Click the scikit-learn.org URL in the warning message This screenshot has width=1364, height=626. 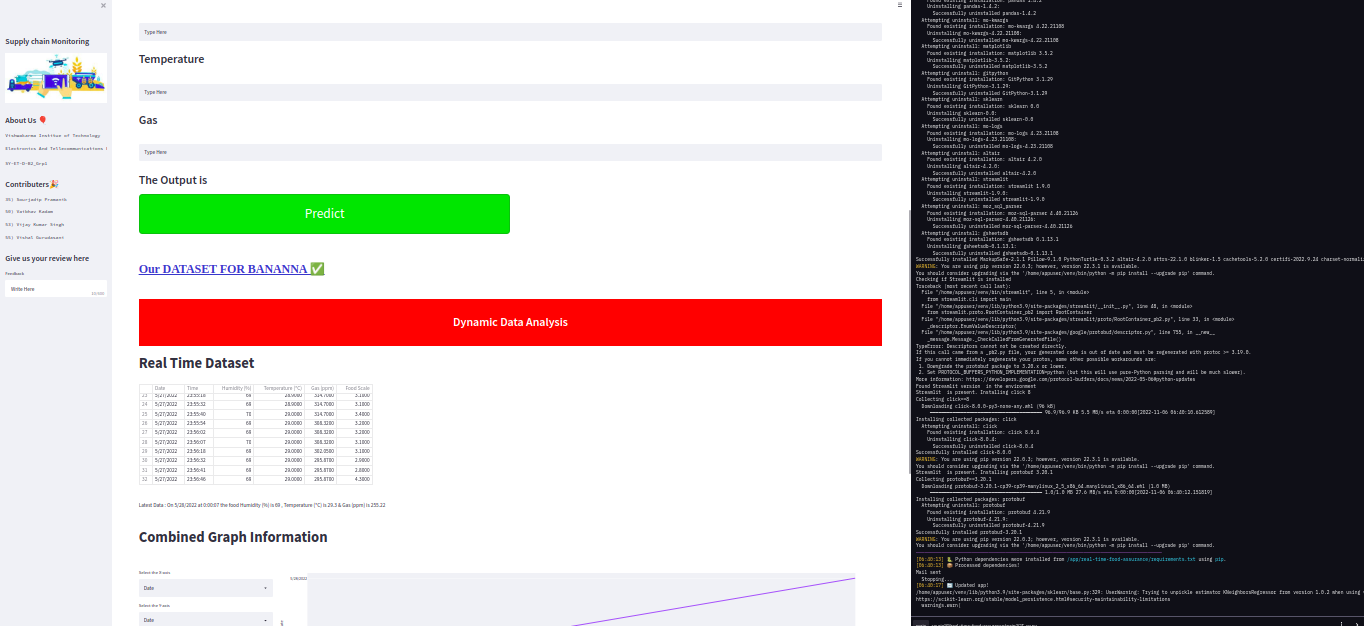pos(1045,600)
